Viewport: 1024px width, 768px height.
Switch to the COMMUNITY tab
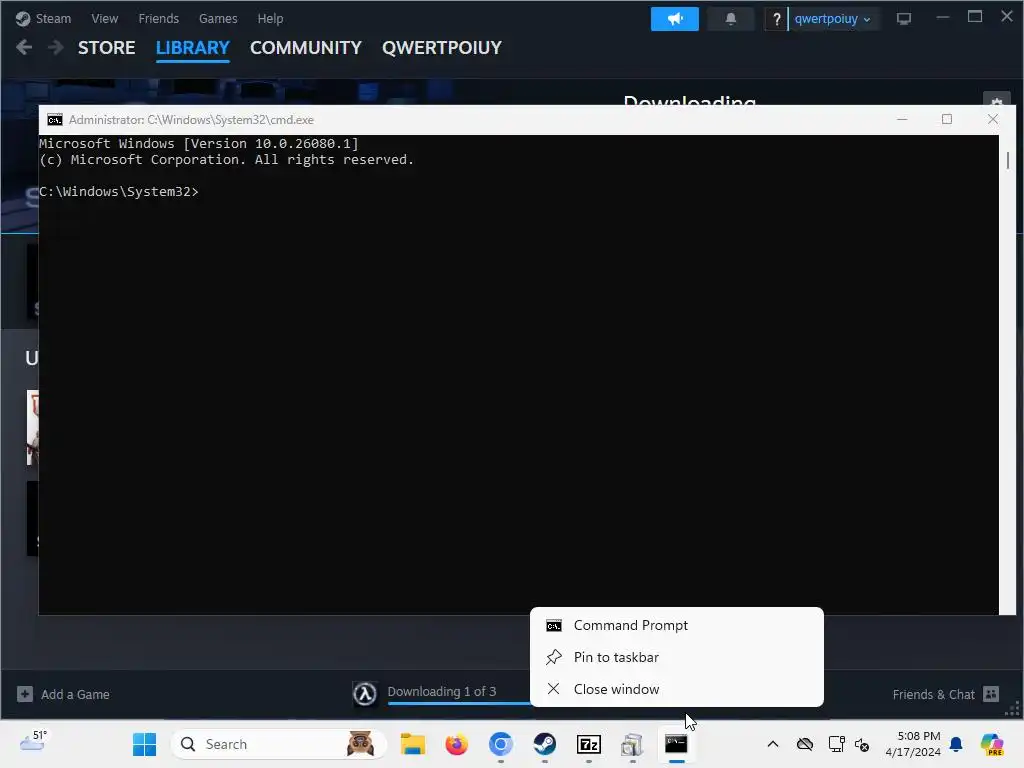coord(306,48)
